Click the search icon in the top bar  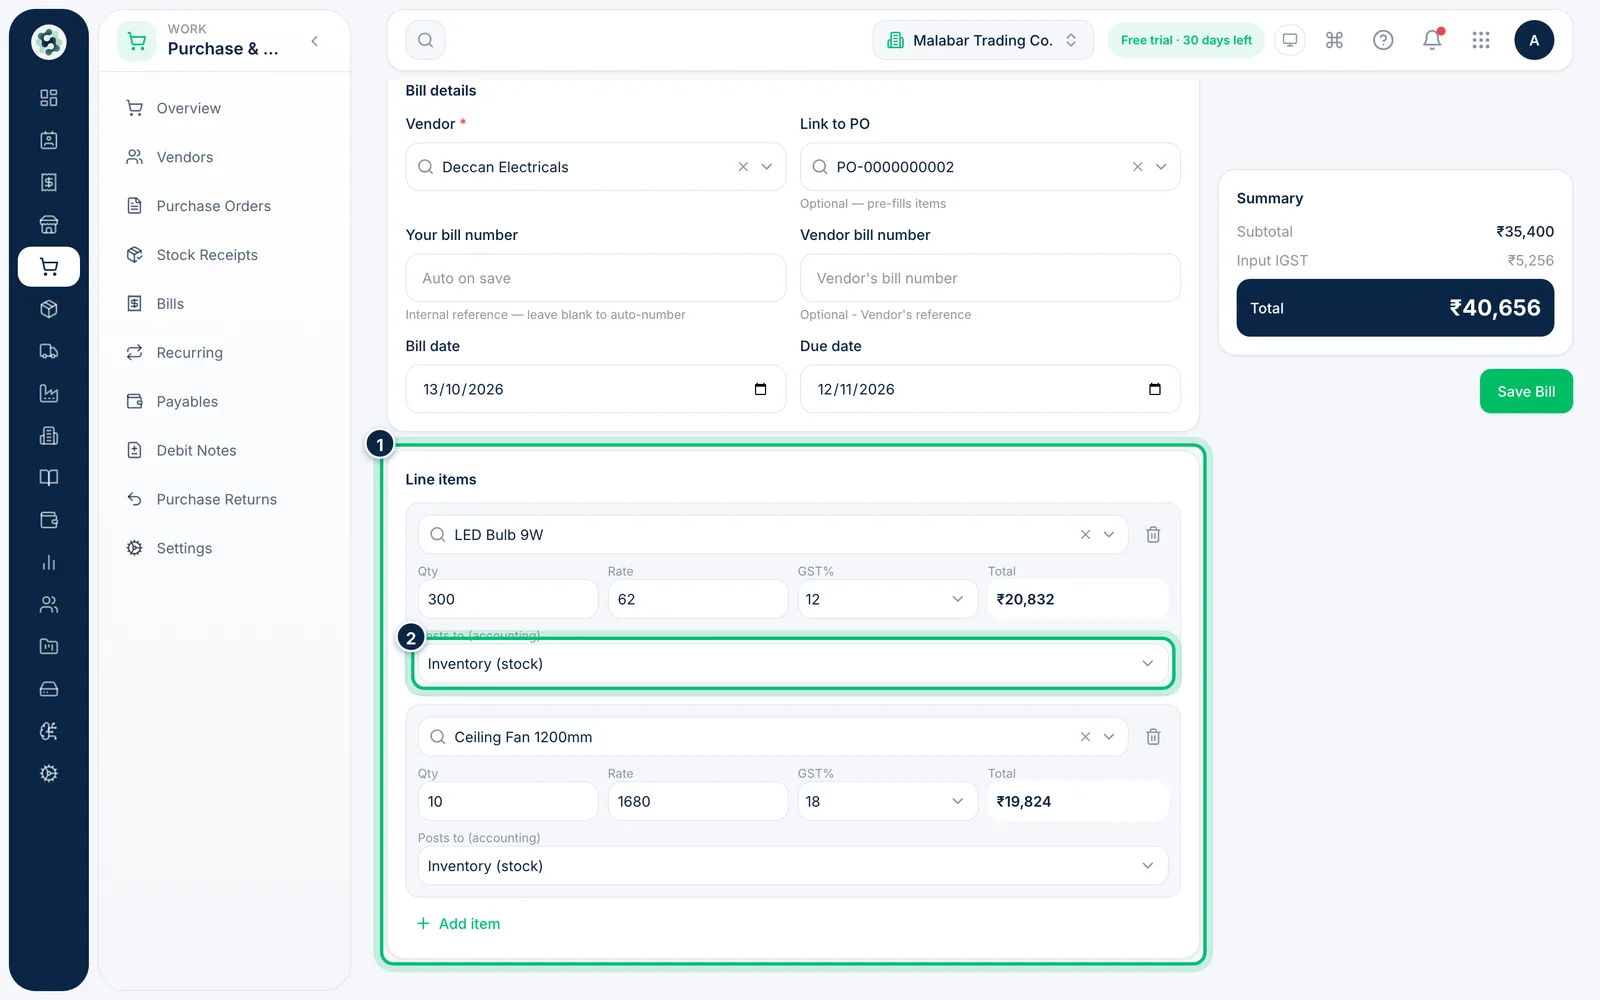click(x=425, y=40)
